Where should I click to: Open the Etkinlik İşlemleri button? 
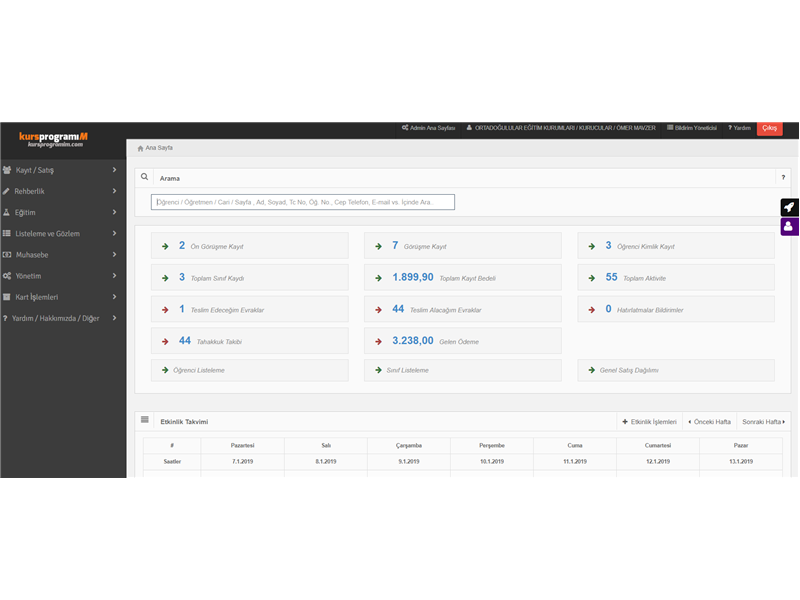tap(649, 422)
